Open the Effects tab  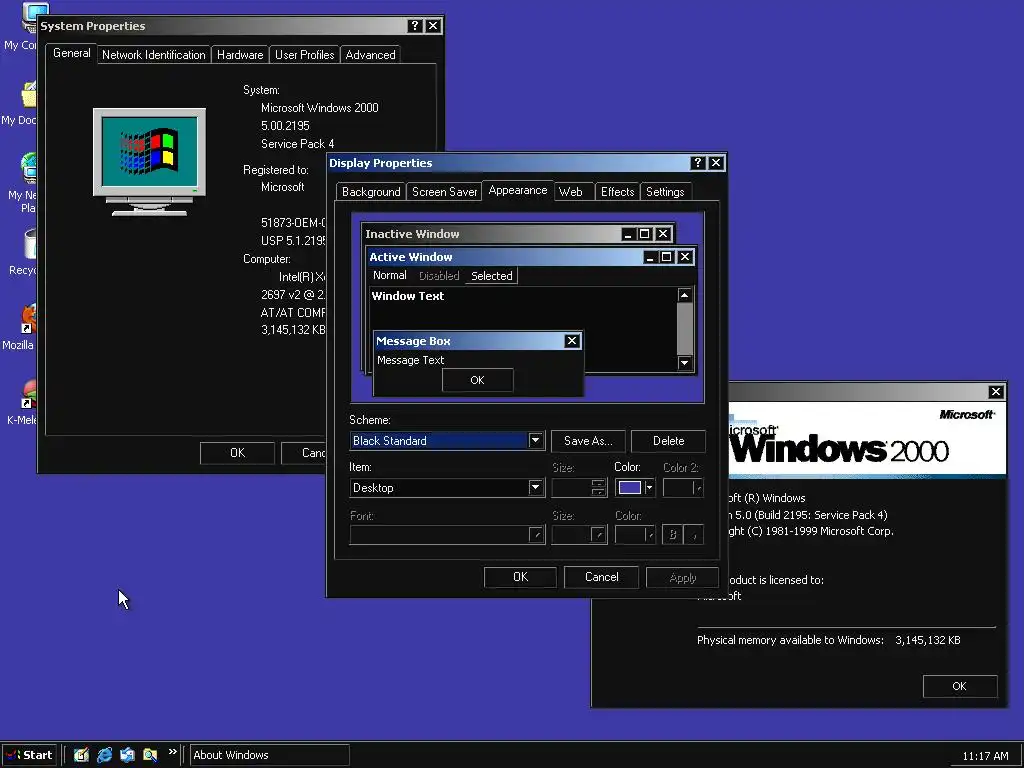pos(617,192)
